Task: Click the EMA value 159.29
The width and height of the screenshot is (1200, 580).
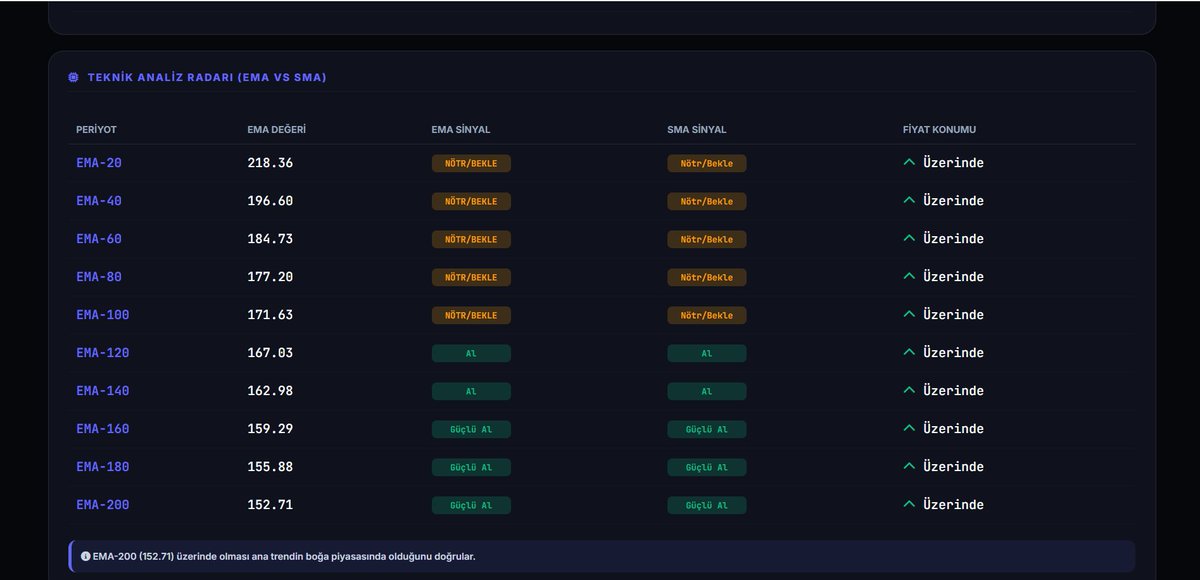Action: [270, 429]
